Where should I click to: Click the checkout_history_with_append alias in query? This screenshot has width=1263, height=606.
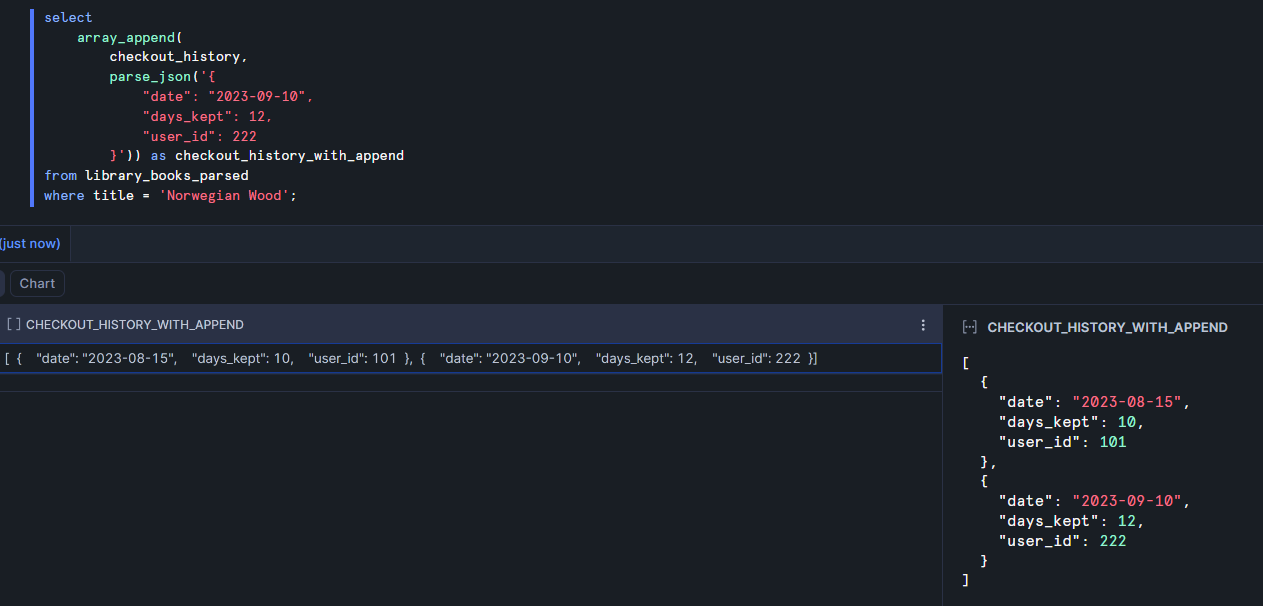(x=289, y=155)
